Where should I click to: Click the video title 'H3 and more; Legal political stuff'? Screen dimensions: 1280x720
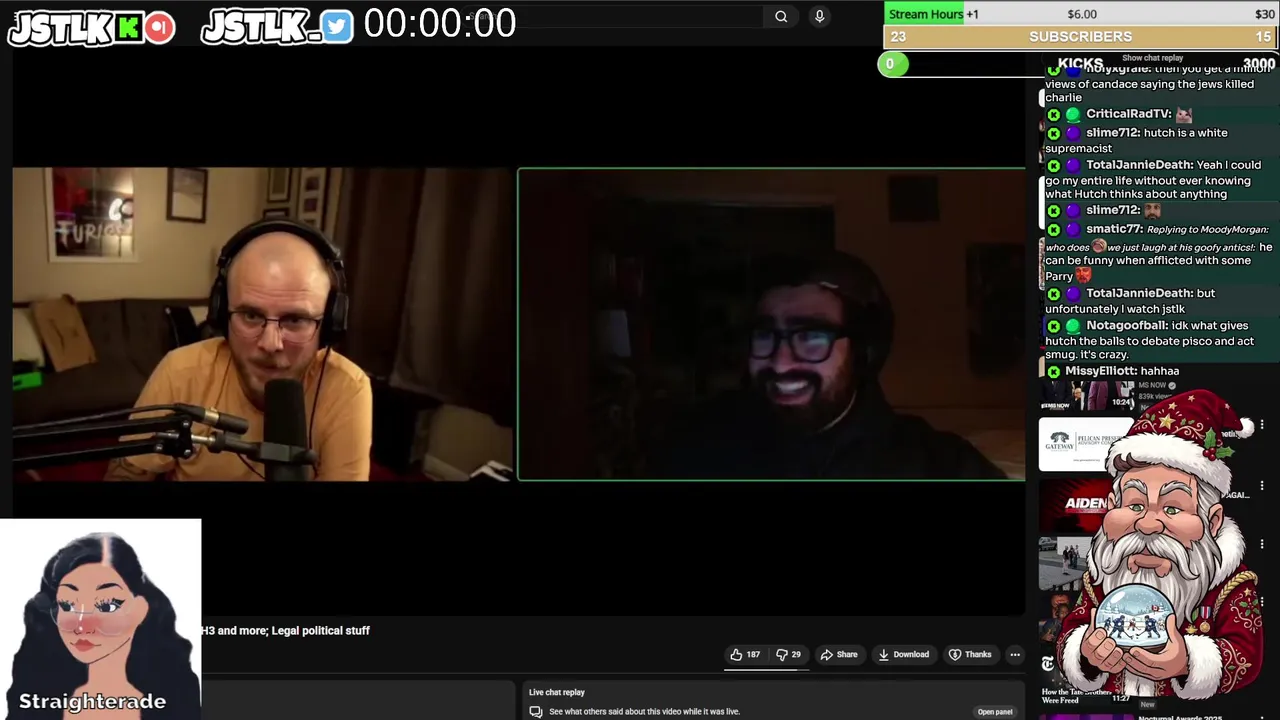coord(286,631)
